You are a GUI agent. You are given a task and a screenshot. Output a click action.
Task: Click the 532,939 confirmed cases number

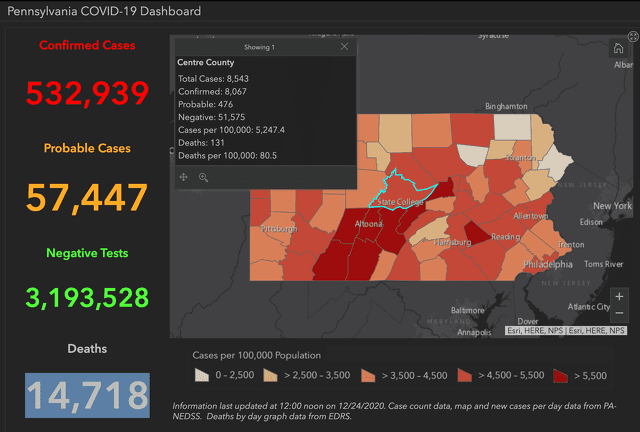pyautogui.click(x=87, y=93)
